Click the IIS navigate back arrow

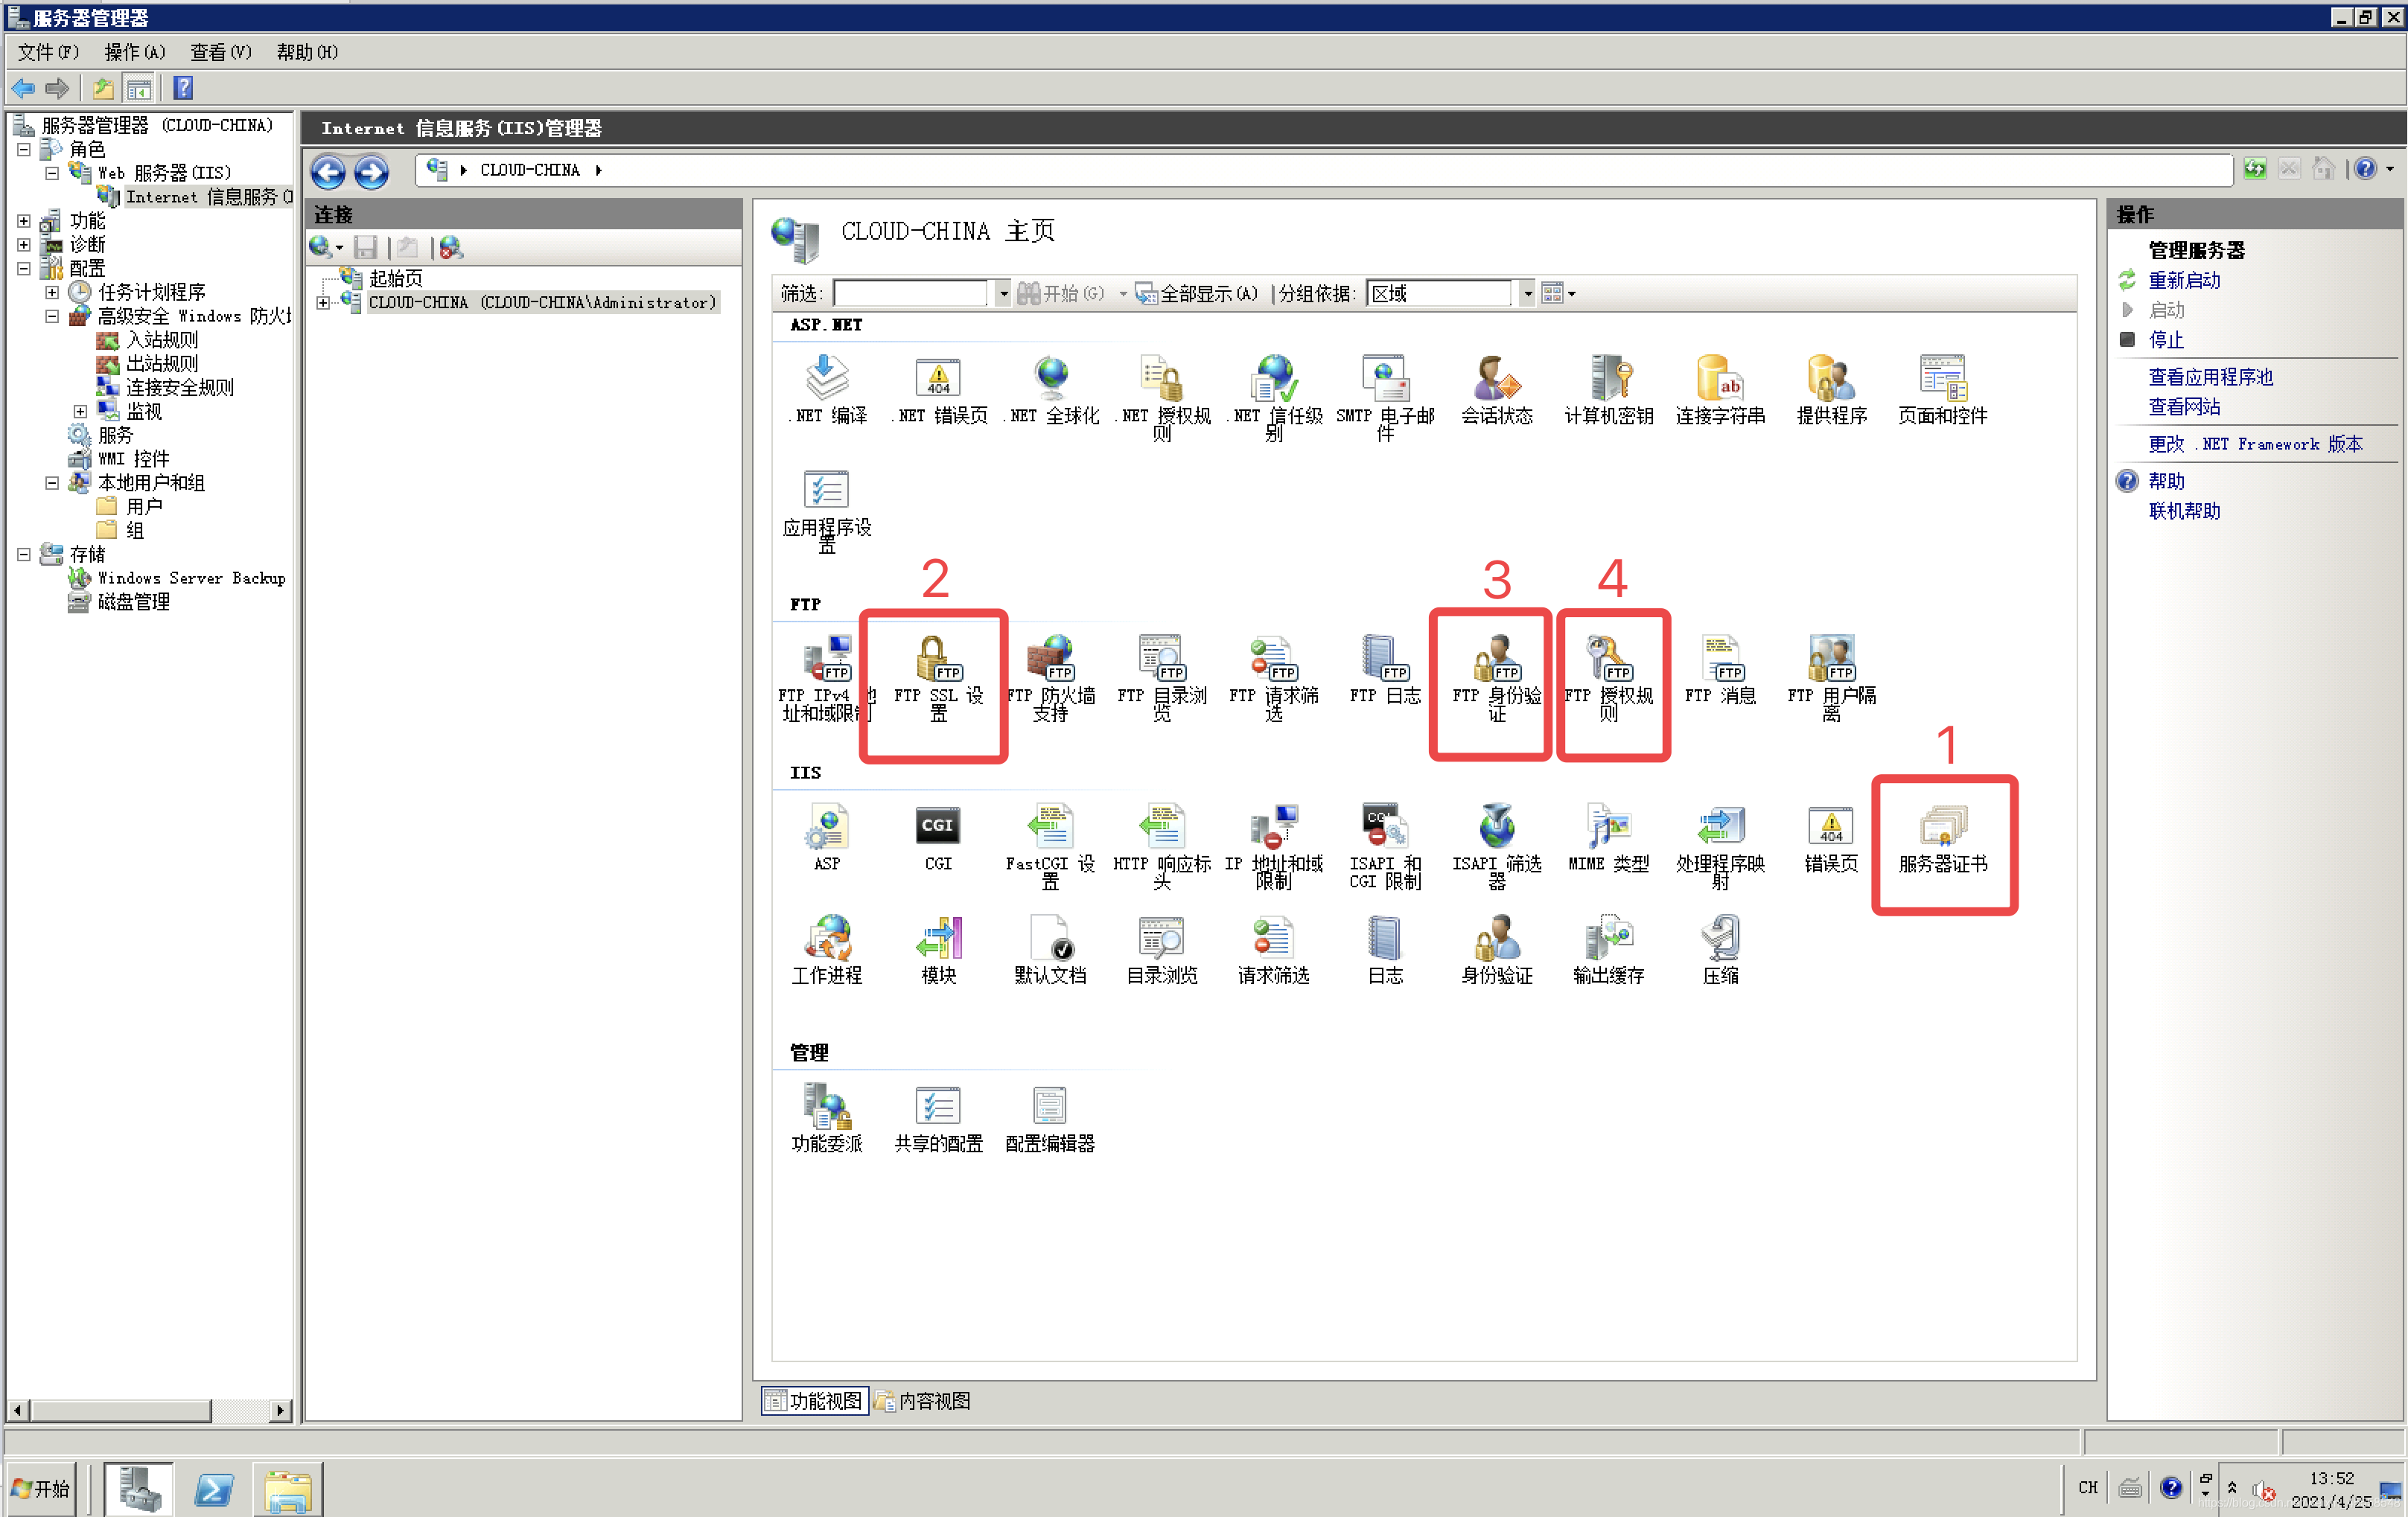coord(328,172)
